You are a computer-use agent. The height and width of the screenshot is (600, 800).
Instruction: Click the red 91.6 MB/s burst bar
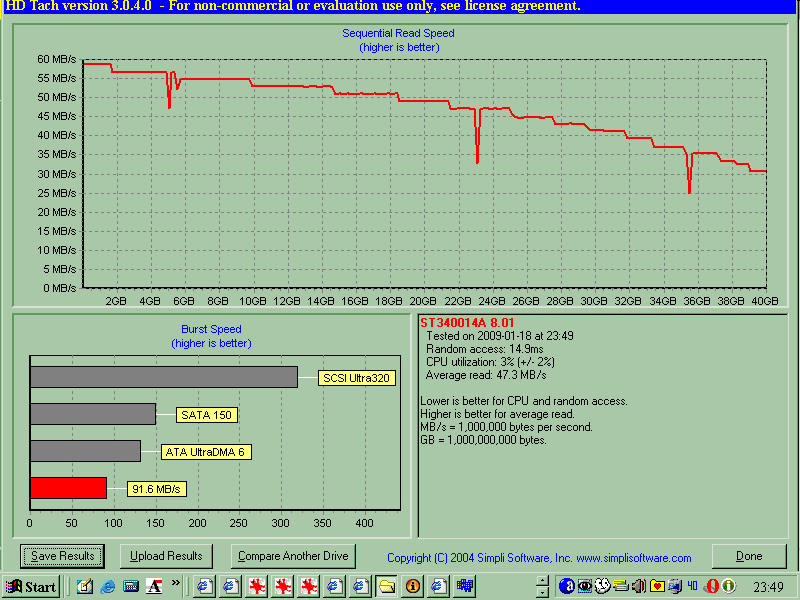pyautogui.click(x=68, y=488)
